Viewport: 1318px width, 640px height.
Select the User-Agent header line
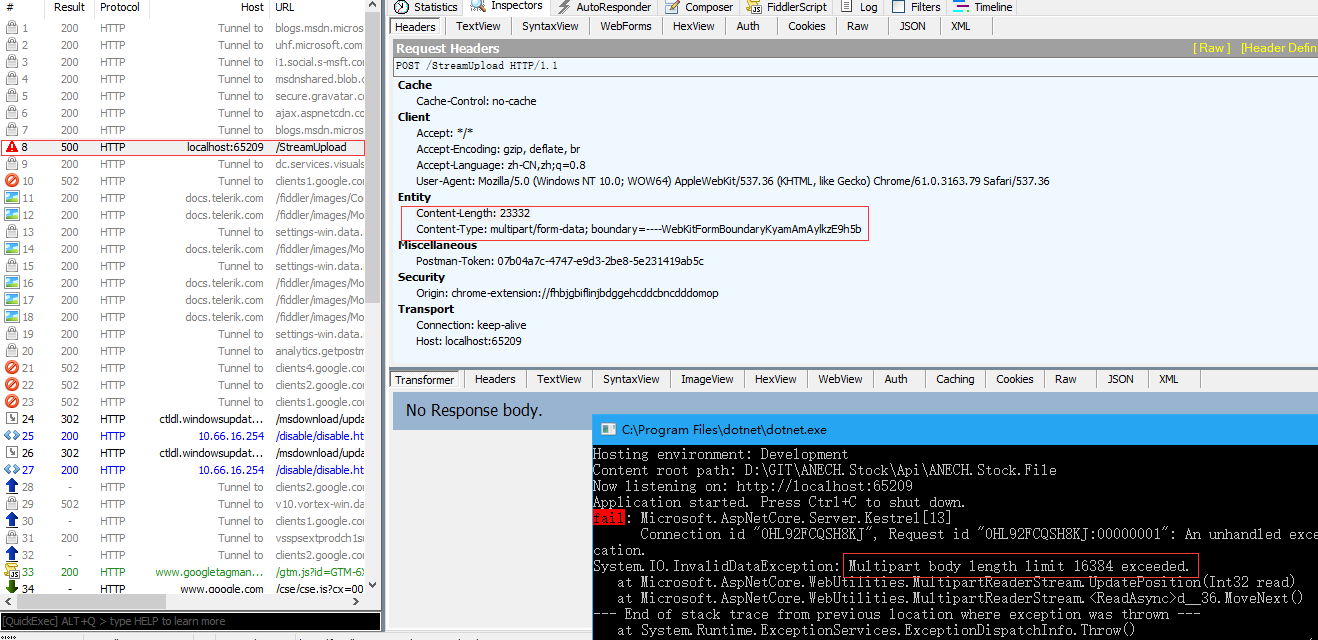pyautogui.click(x=733, y=181)
